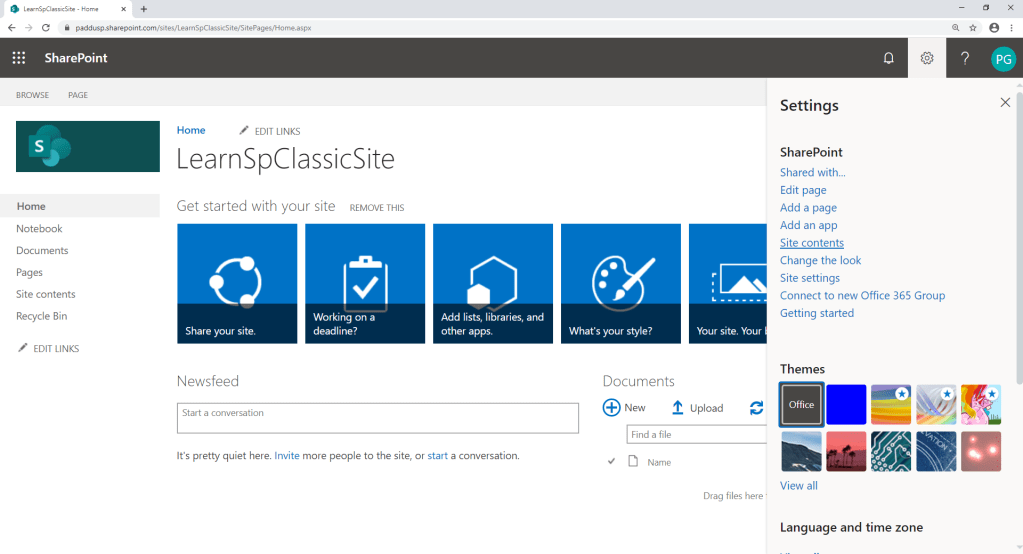Open the Help question mark icon

(x=965, y=58)
